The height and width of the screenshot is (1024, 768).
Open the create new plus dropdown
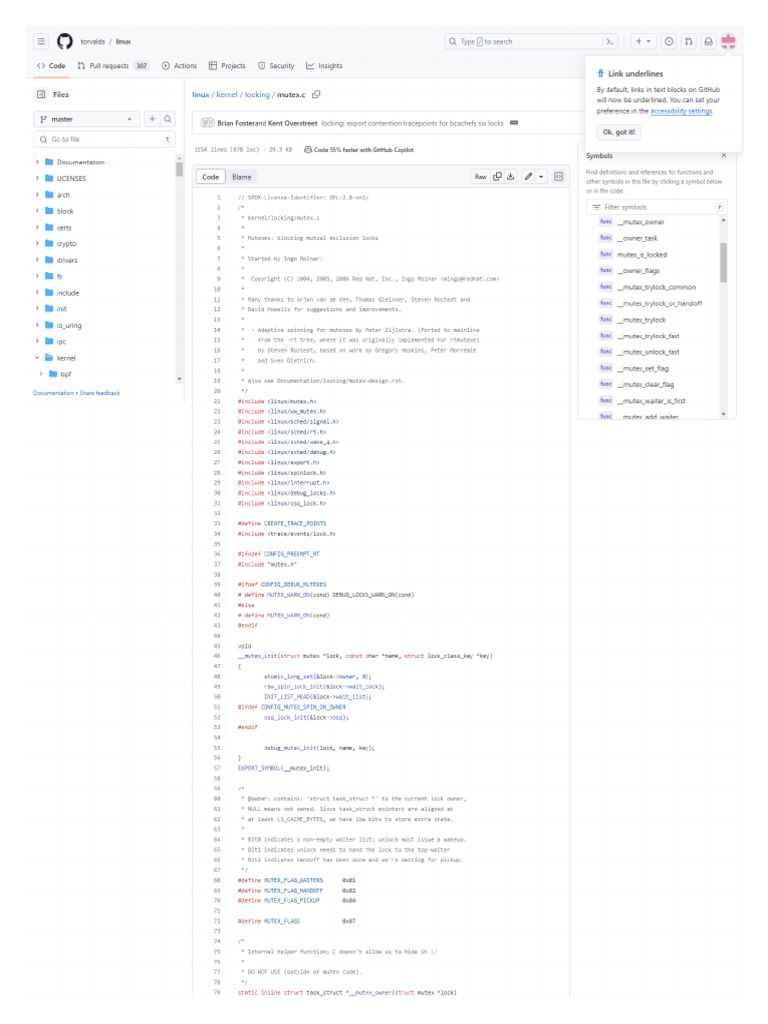pyautogui.click(x=643, y=41)
